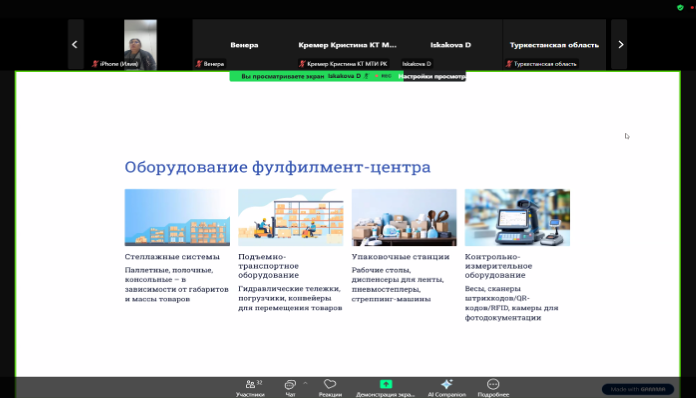Click the Рабочие столы description text

click(398, 284)
